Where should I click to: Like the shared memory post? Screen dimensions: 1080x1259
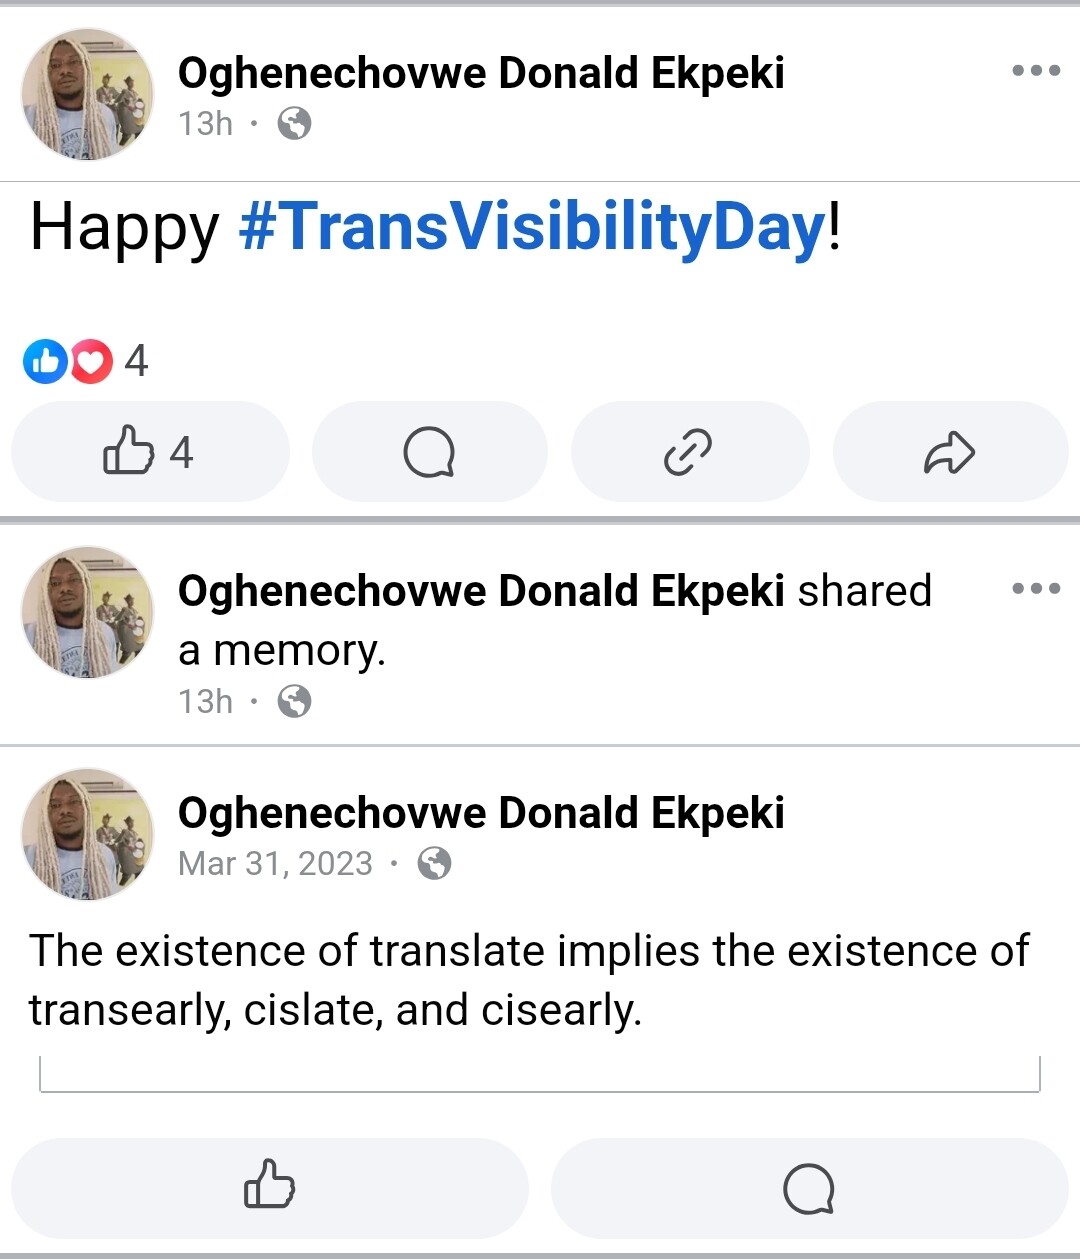(x=270, y=1188)
